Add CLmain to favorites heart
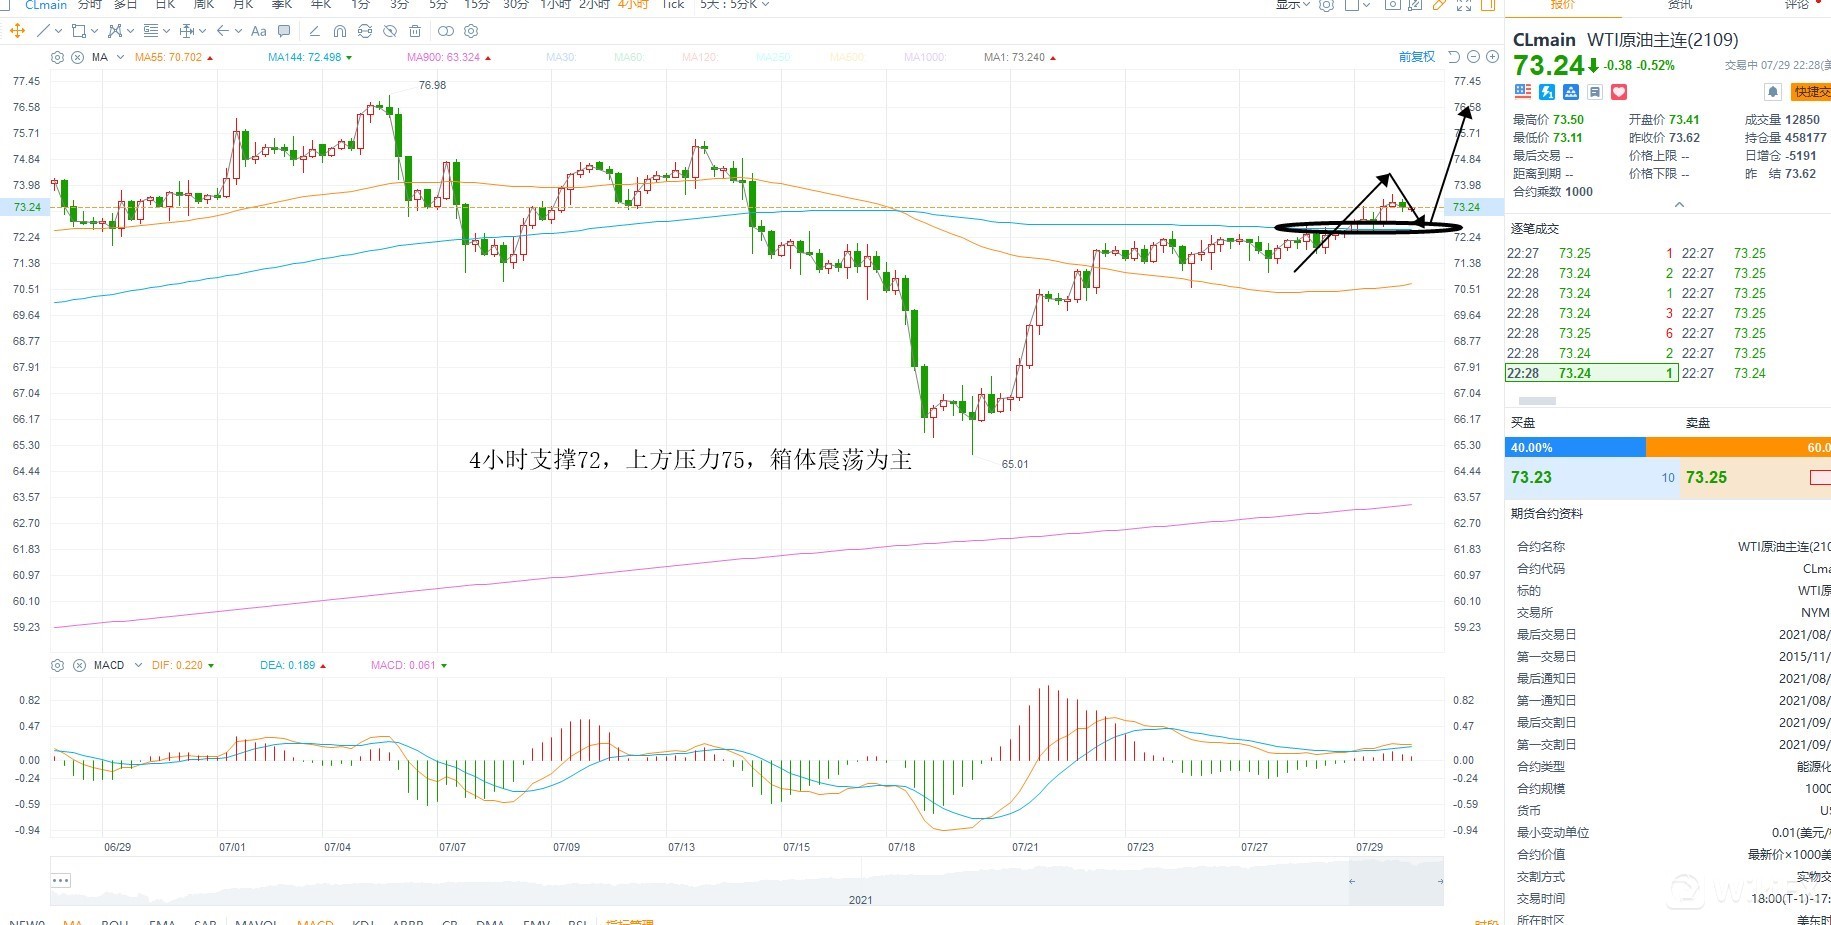This screenshot has width=1831, height=925. tap(1619, 92)
